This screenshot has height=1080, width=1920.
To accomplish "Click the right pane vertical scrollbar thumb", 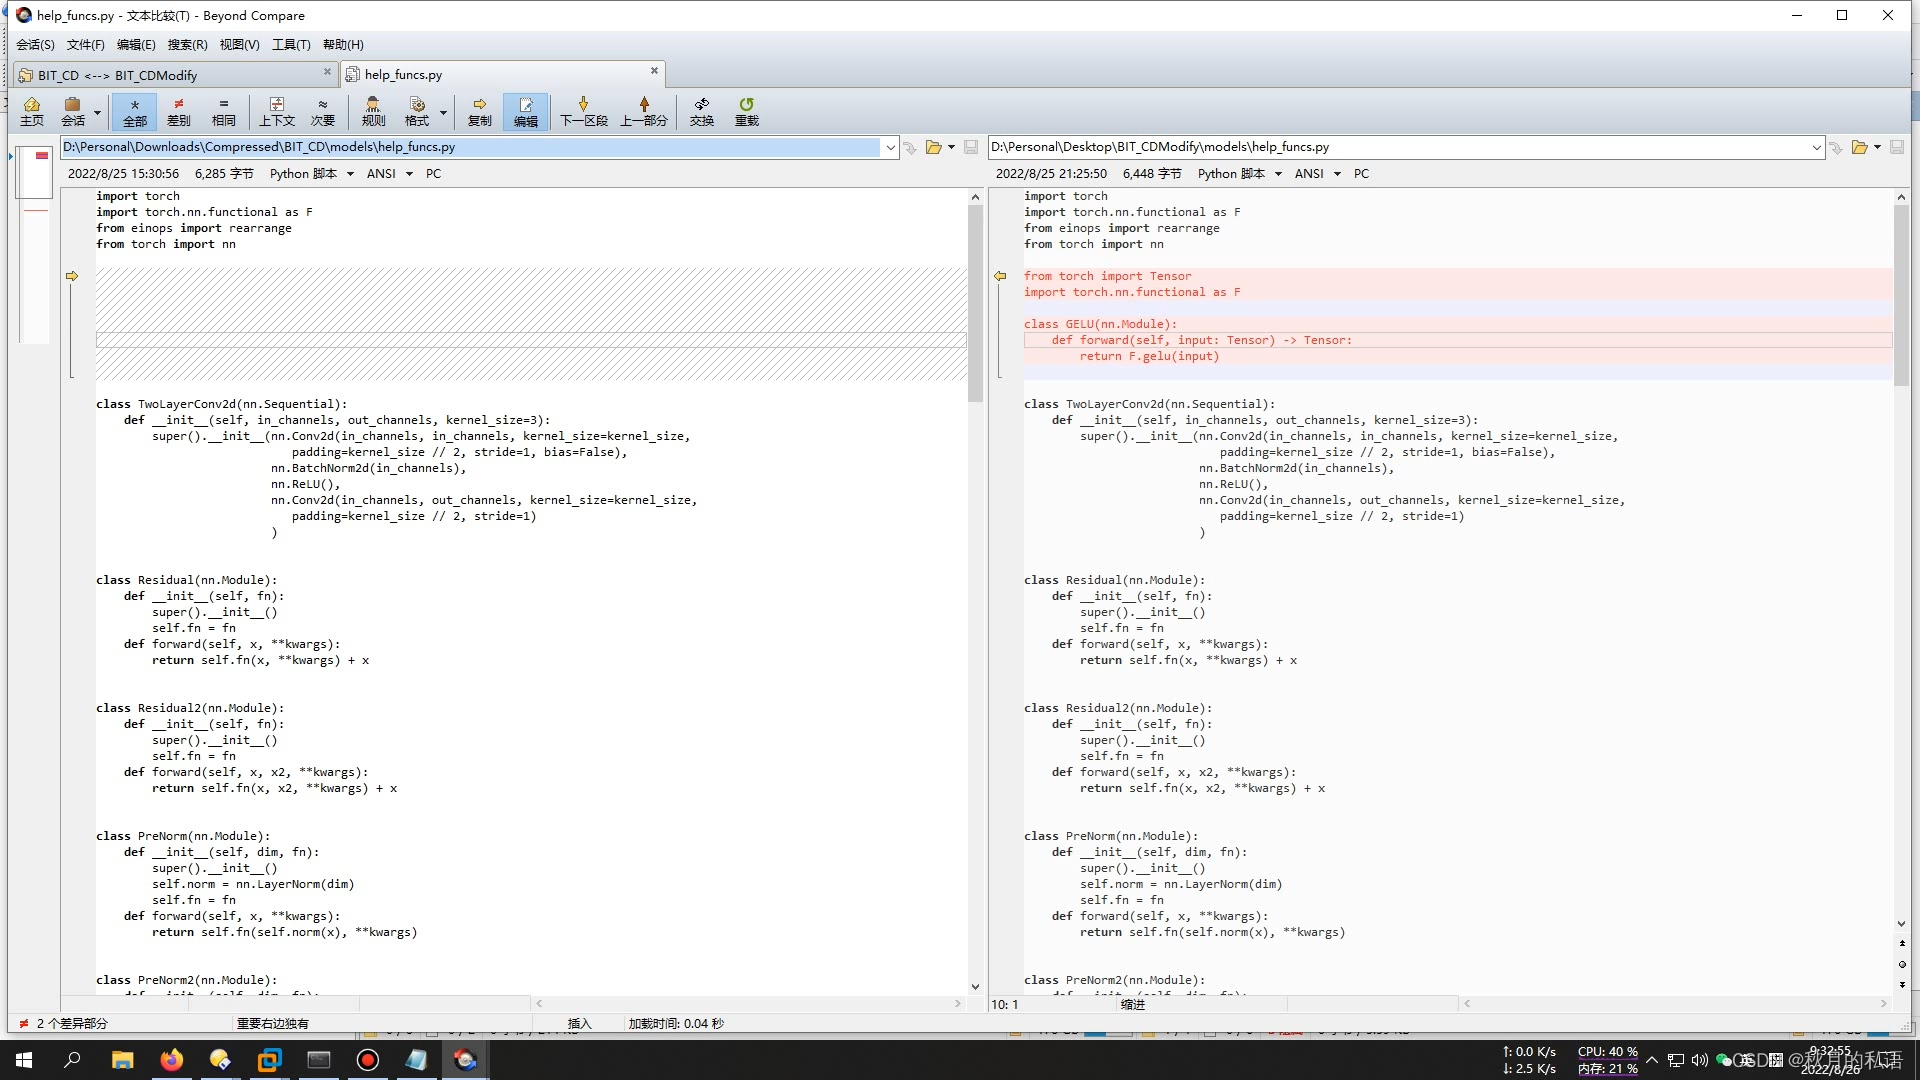I will click(1902, 296).
